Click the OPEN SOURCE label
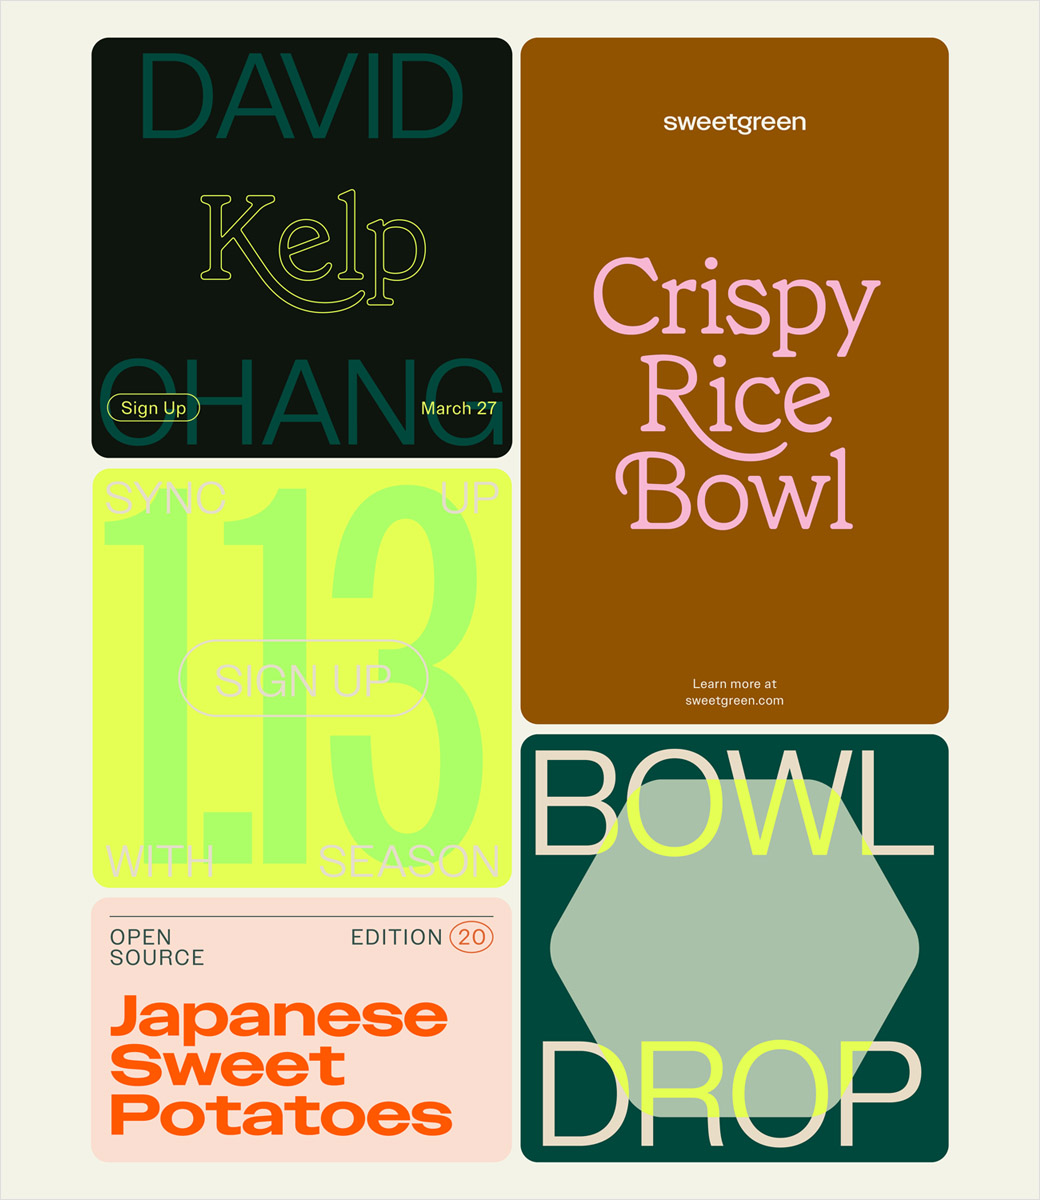 pyautogui.click(x=157, y=947)
